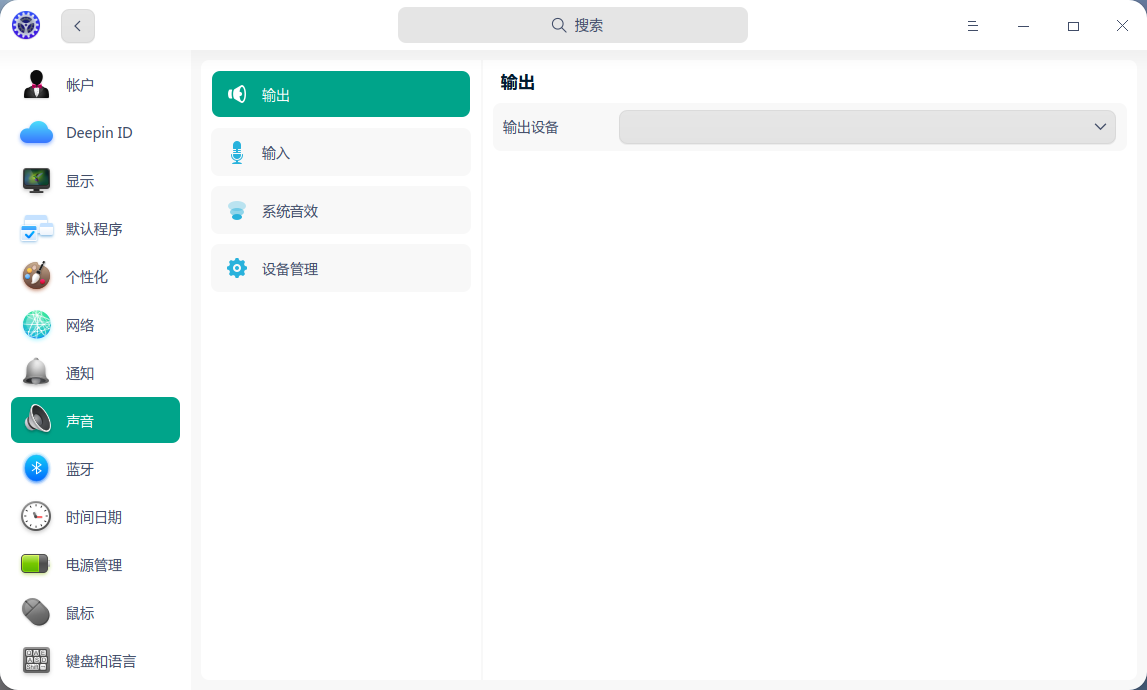
Task: Select the 蓝牙 Bluetooth settings icon
Action: (x=36, y=468)
